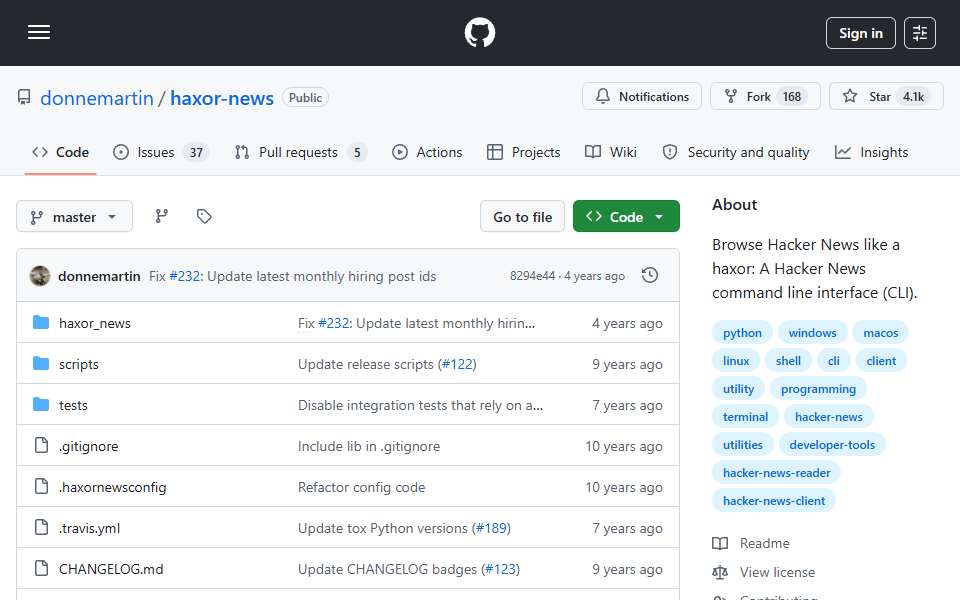Click the .gitignore file icon
Viewport: 960px width, 600px height.
coord(41,445)
